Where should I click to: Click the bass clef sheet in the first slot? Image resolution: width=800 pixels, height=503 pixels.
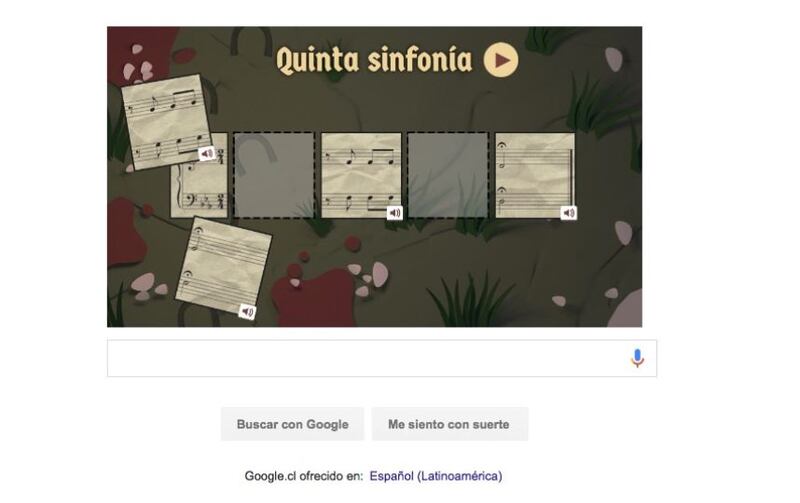click(x=202, y=184)
